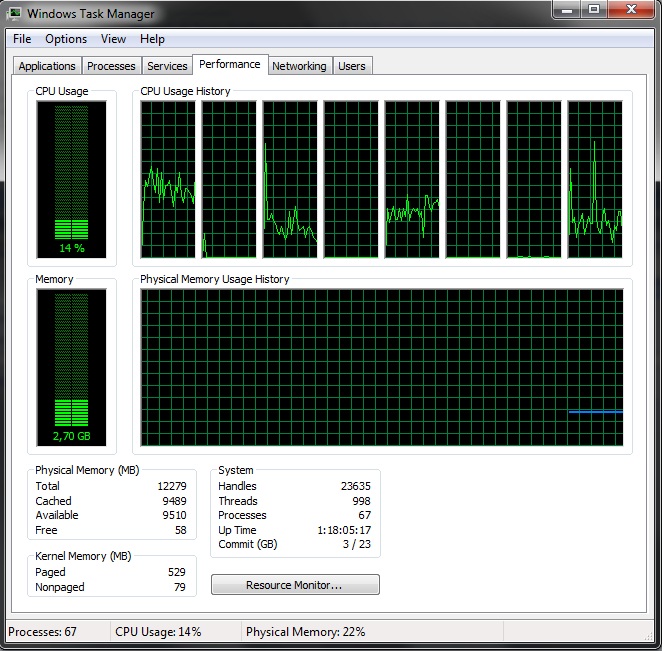Click the fourth CPU core history graph

click(351, 180)
